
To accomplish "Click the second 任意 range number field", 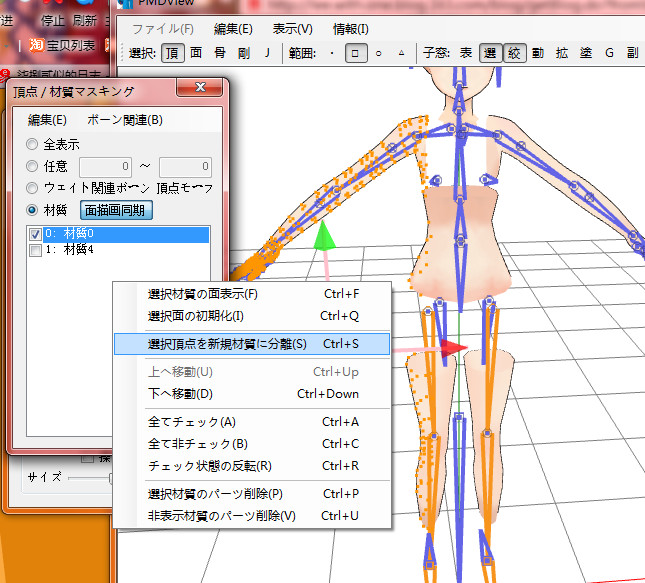I will coord(186,166).
